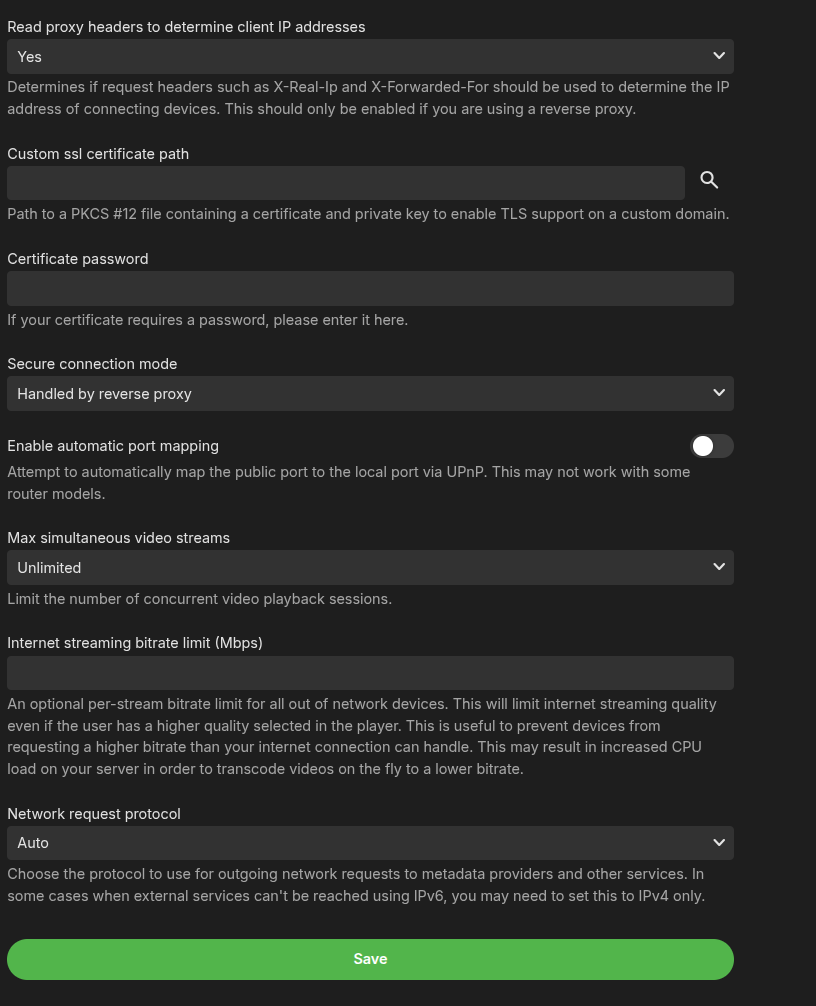Viewport: 816px width, 1006px height.
Task: Expand the Network request protocol dropdown
Action: (x=370, y=843)
